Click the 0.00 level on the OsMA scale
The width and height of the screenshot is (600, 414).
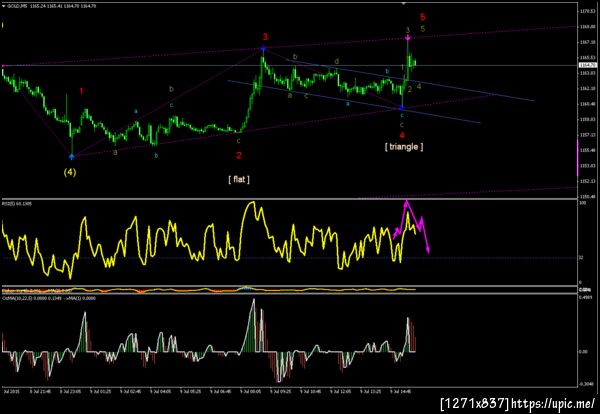click(582, 351)
